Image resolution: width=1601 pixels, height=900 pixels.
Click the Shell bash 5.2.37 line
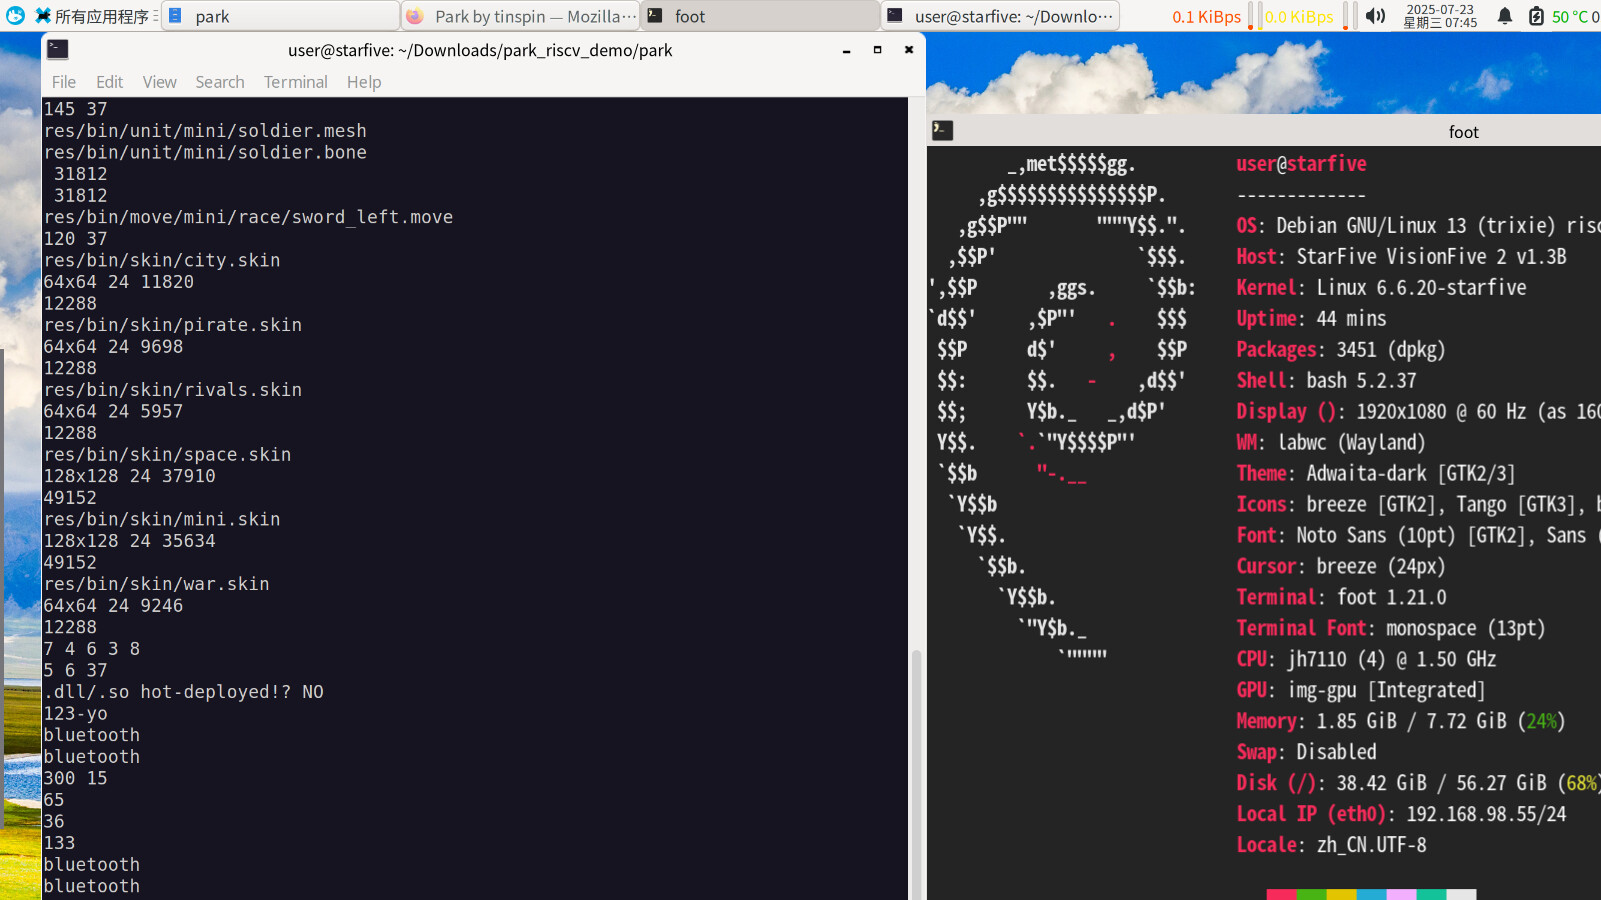[x=1326, y=381]
